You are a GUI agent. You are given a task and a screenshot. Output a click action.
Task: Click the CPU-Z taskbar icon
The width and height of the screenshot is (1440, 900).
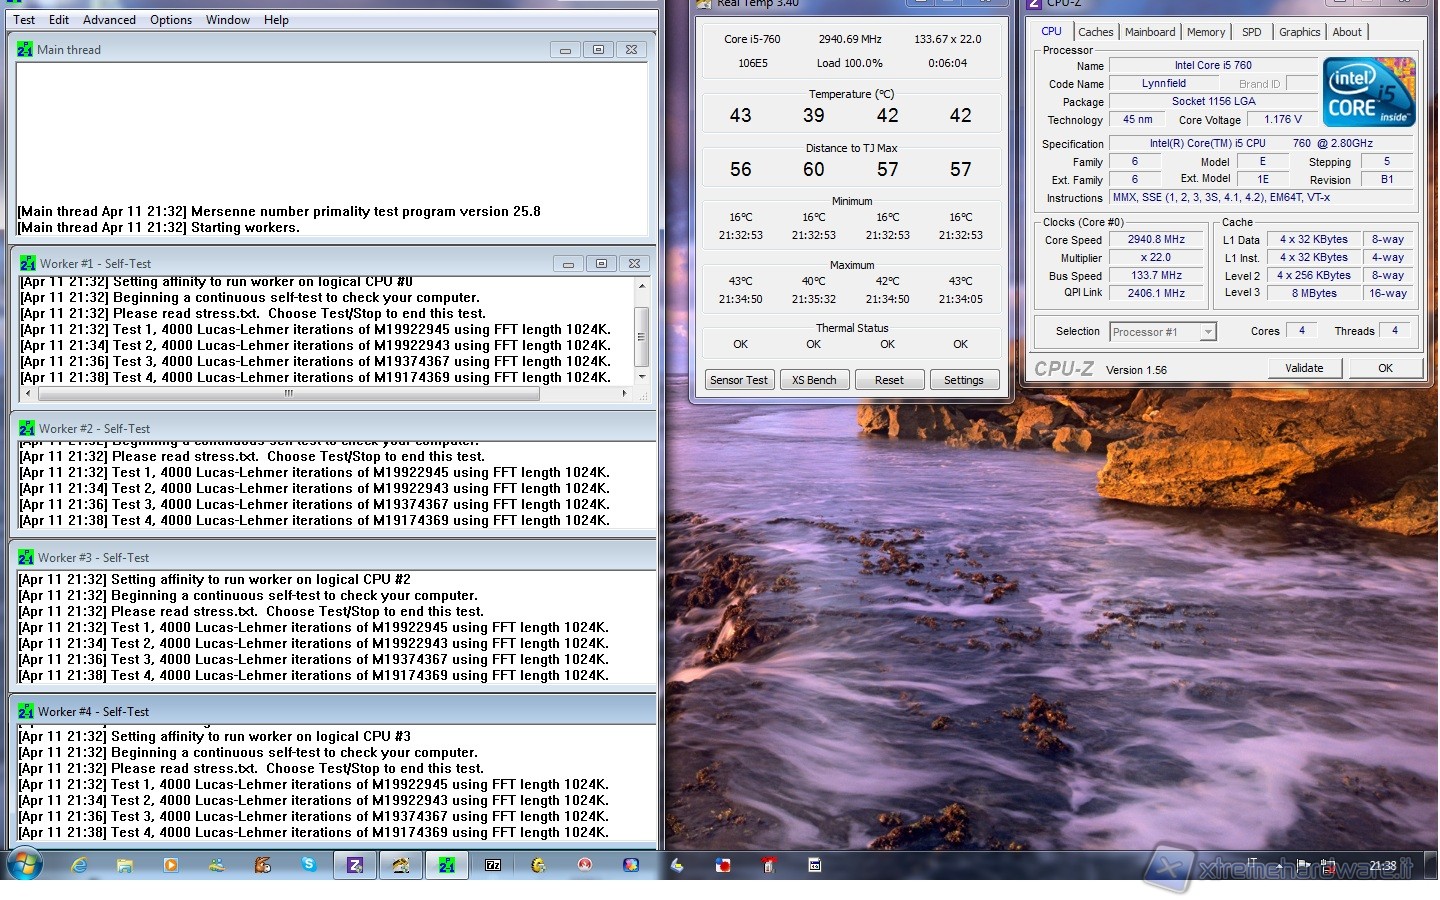pyautogui.click(x=355, y=865)
